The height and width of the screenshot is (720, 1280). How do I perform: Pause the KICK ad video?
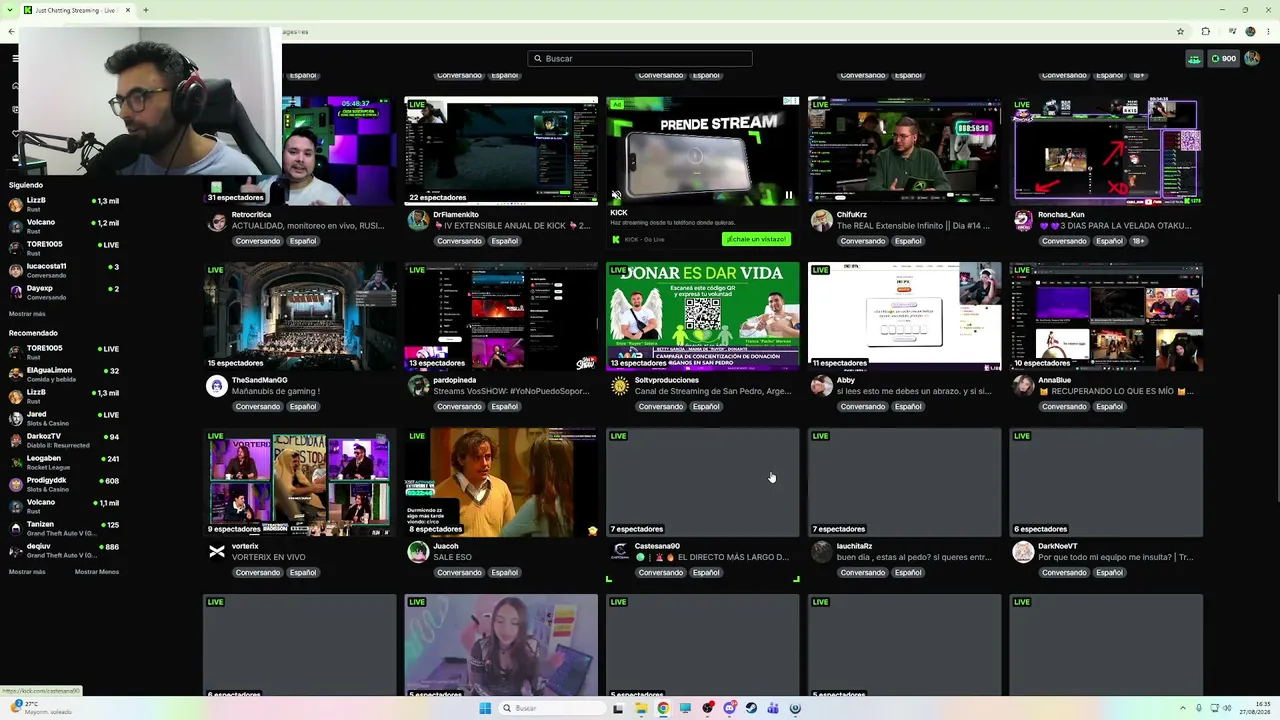788,195
